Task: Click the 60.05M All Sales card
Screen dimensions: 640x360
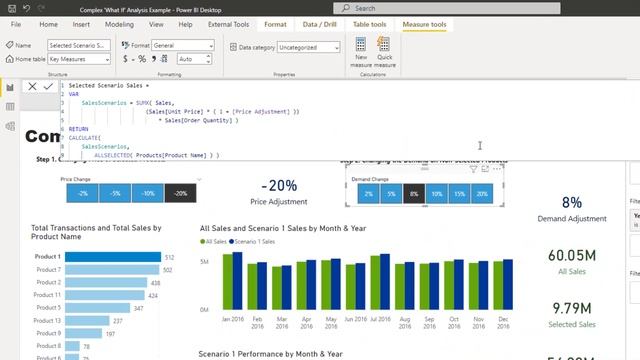Action: [x=572, y=261]
